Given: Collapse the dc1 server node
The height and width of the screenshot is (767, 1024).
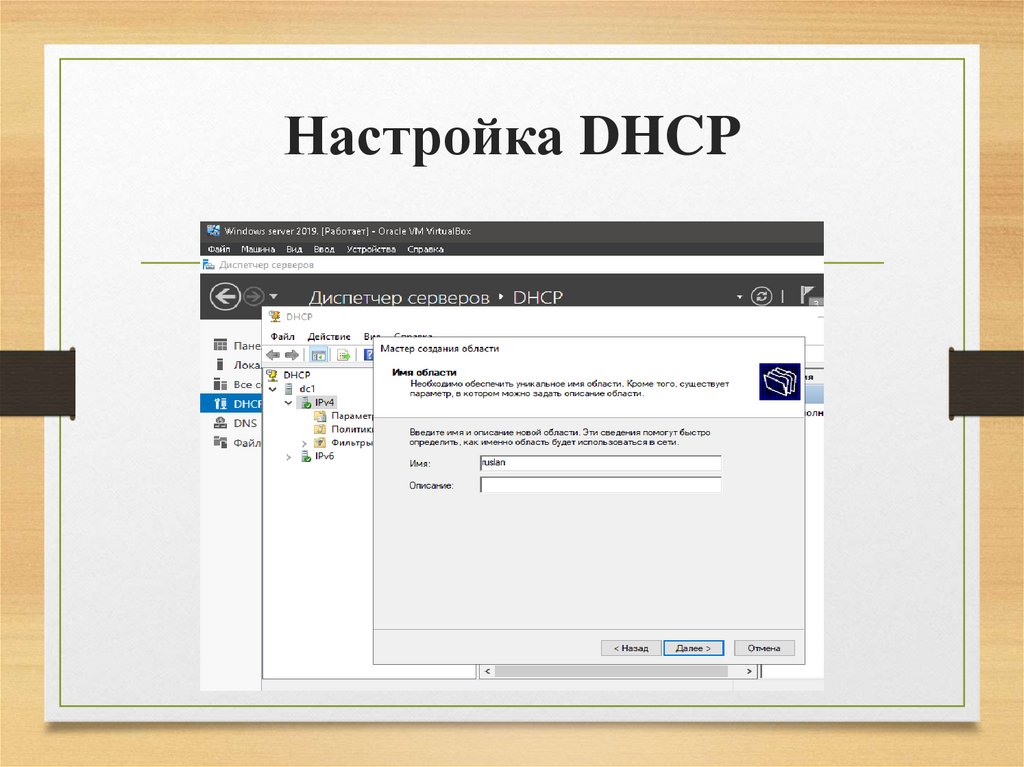Looking at the screenshot, I should point(273,389).
